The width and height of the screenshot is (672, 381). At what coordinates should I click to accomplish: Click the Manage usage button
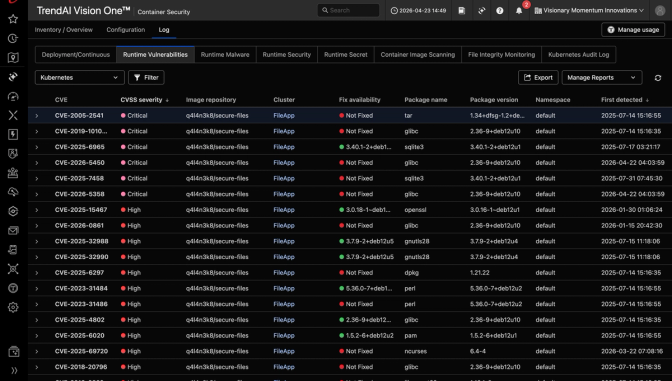[633, 30]
